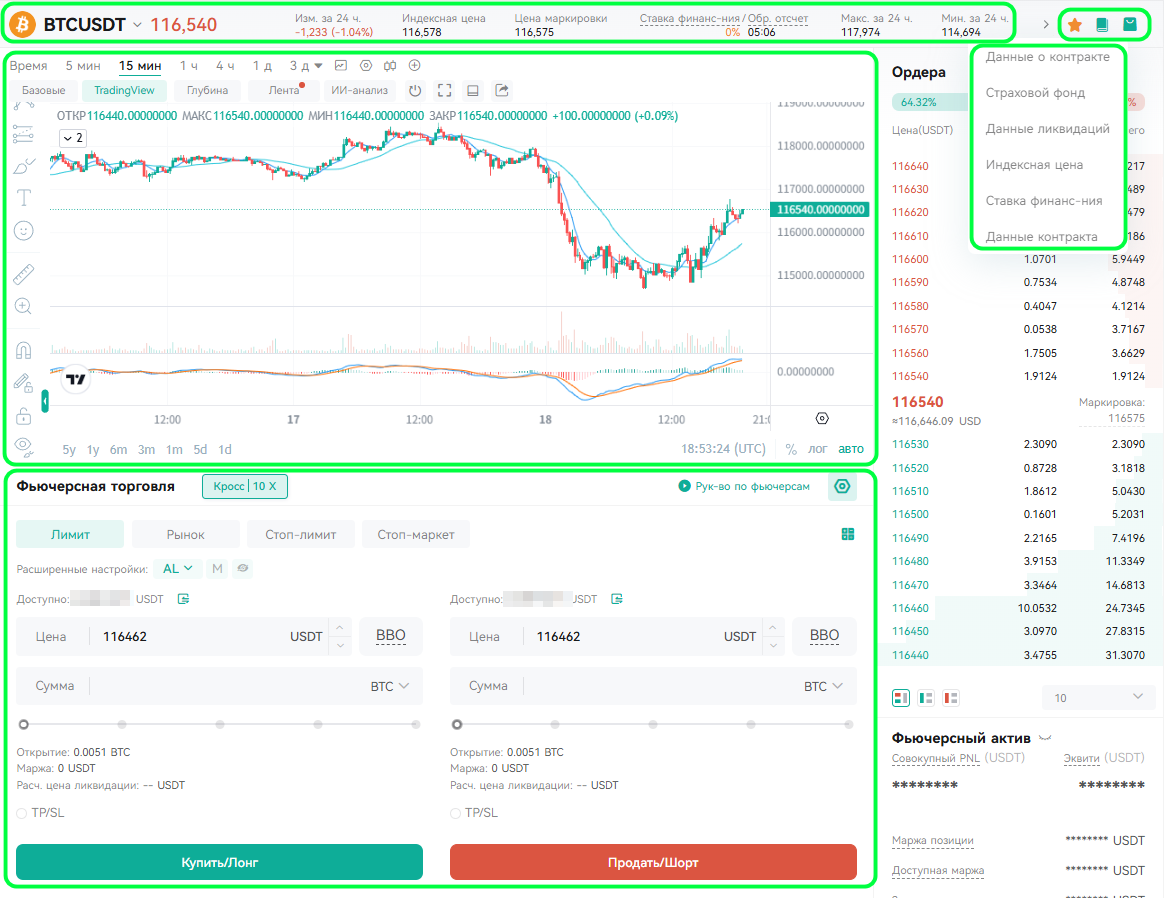Select the text tool on chart sidebar
The height and width of the screenshot is (898, 1164).
tap(24, 197)
